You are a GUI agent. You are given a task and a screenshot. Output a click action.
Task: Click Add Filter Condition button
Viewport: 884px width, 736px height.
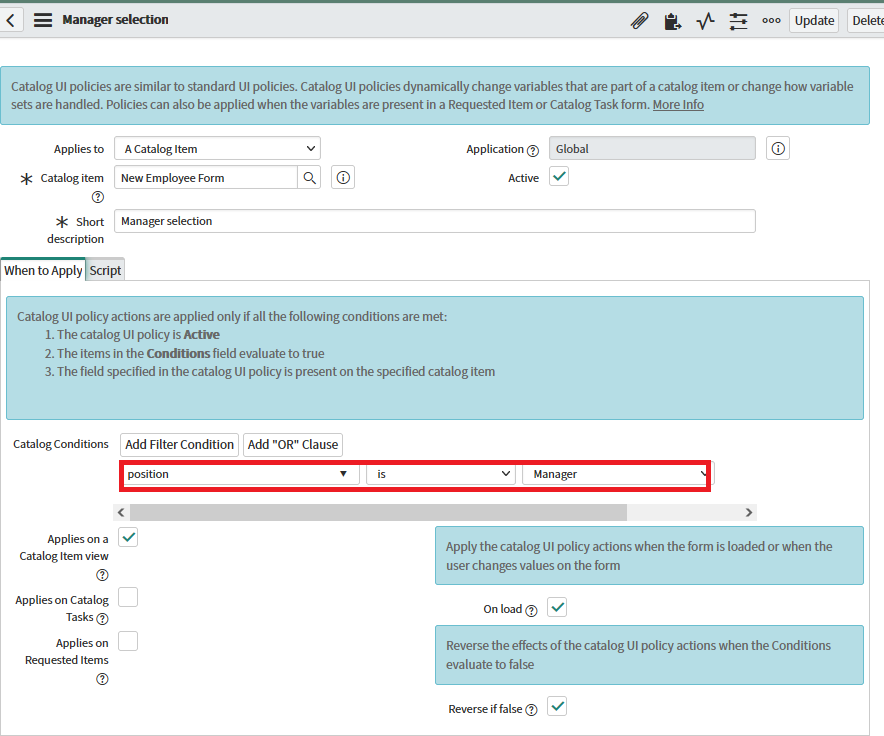point(179,444)
